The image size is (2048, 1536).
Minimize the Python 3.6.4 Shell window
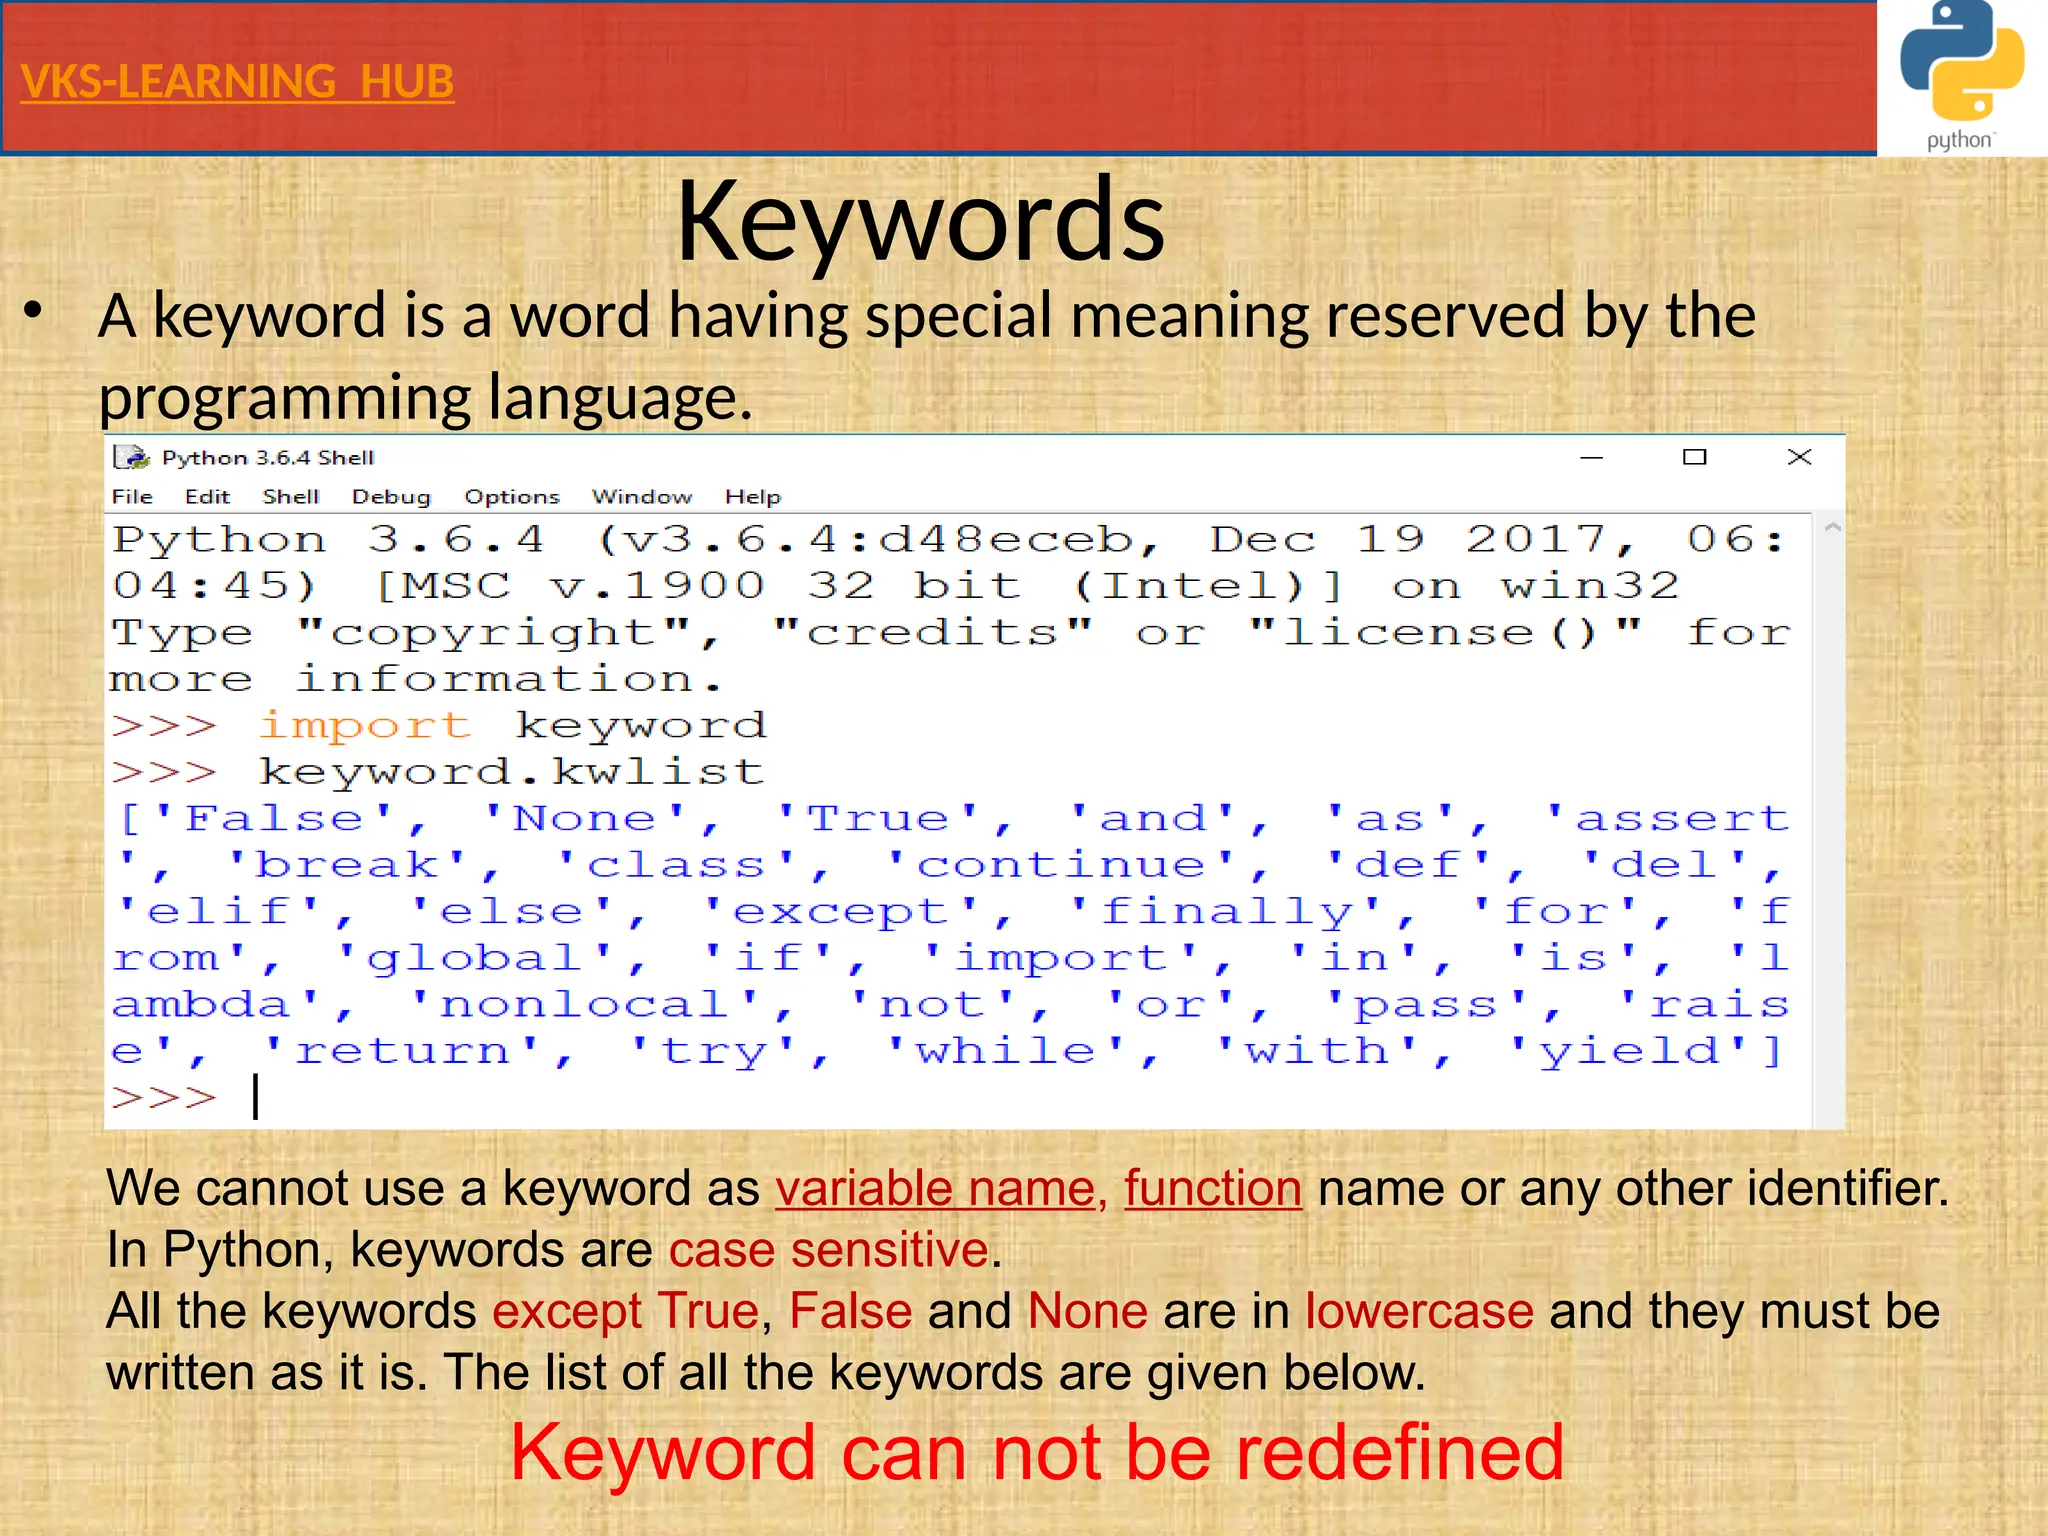click(1592, 457)
